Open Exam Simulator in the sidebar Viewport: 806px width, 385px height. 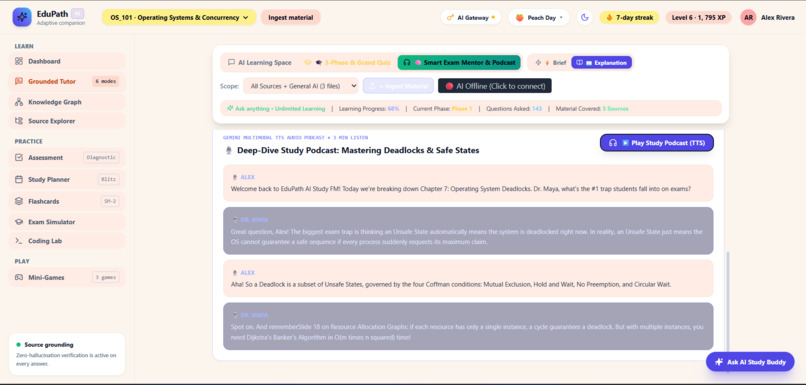pos(67,222)
